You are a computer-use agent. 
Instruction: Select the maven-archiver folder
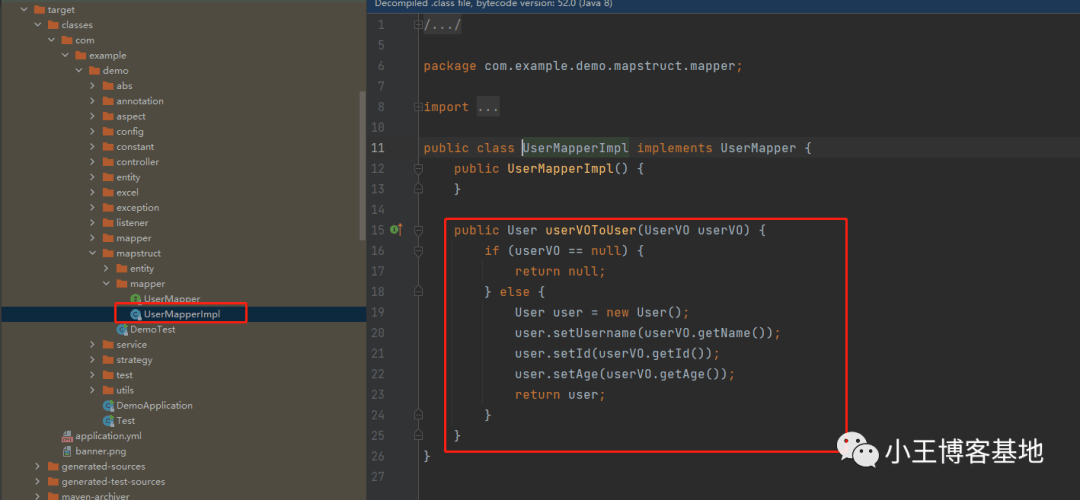(95, 496)
